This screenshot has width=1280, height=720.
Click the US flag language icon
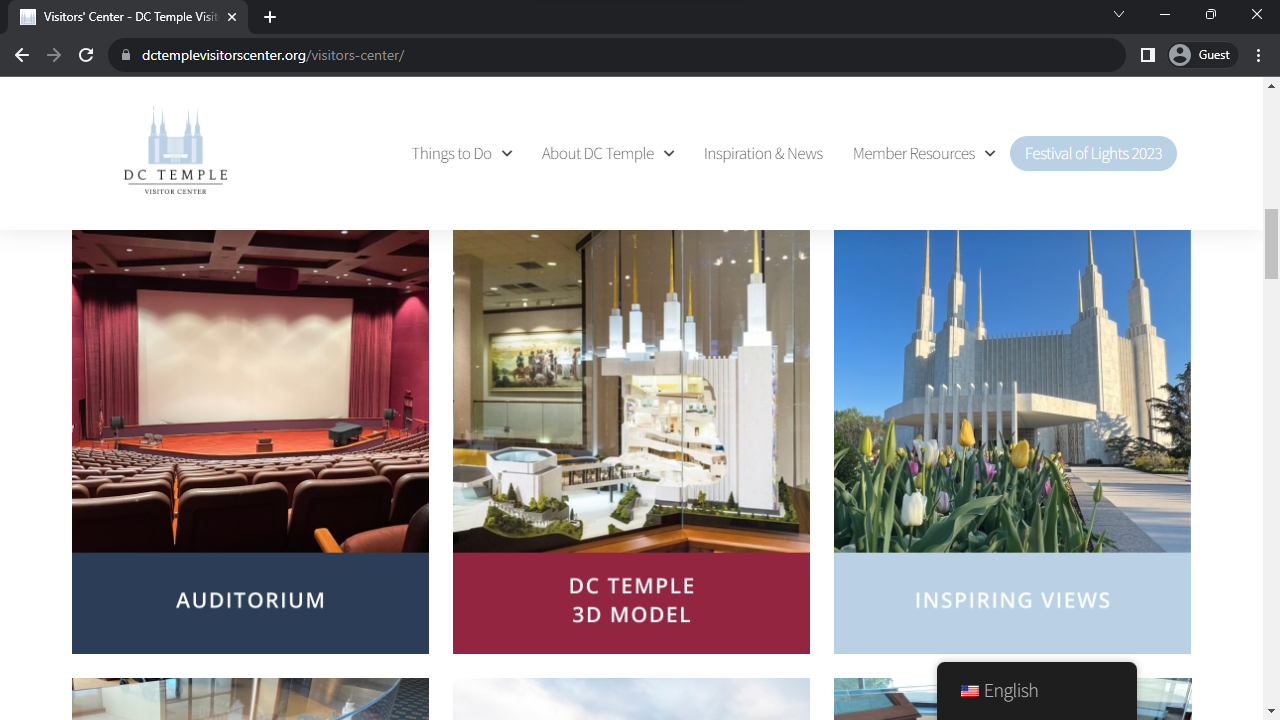pyautogui.click(x=969, y=691)
